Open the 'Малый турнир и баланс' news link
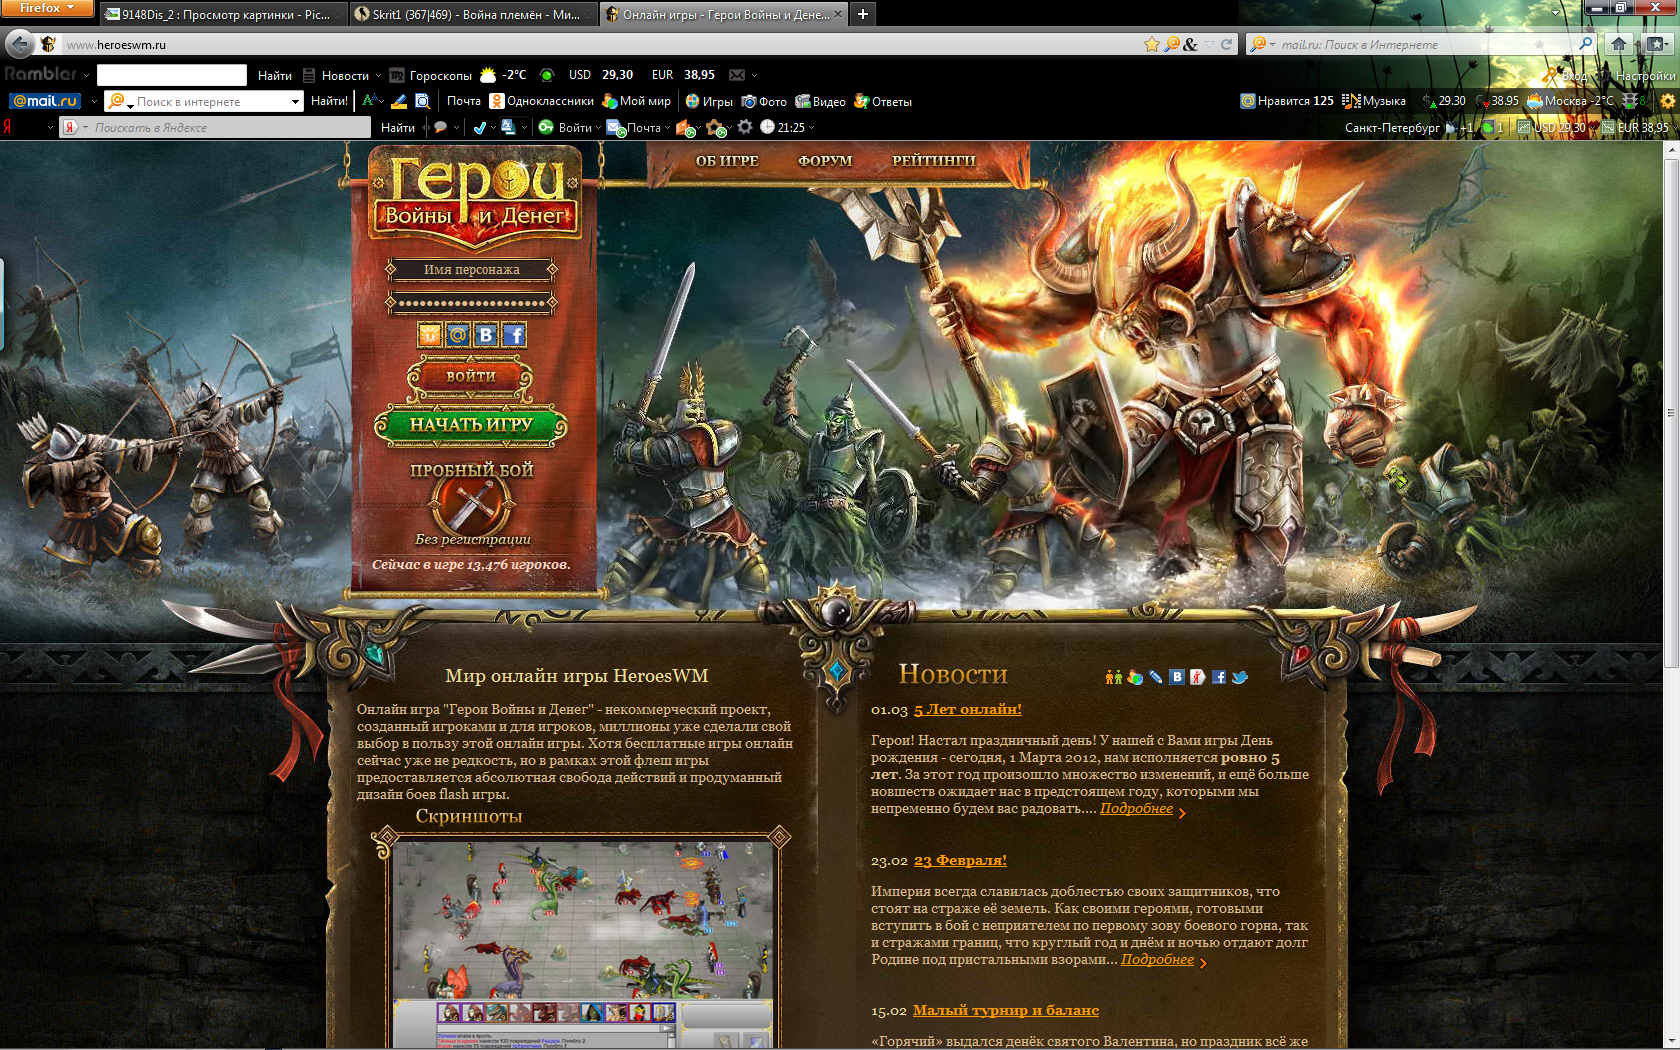Image resolution: width=1680 pixels, height=1050 pixels. [1006, 1010]
